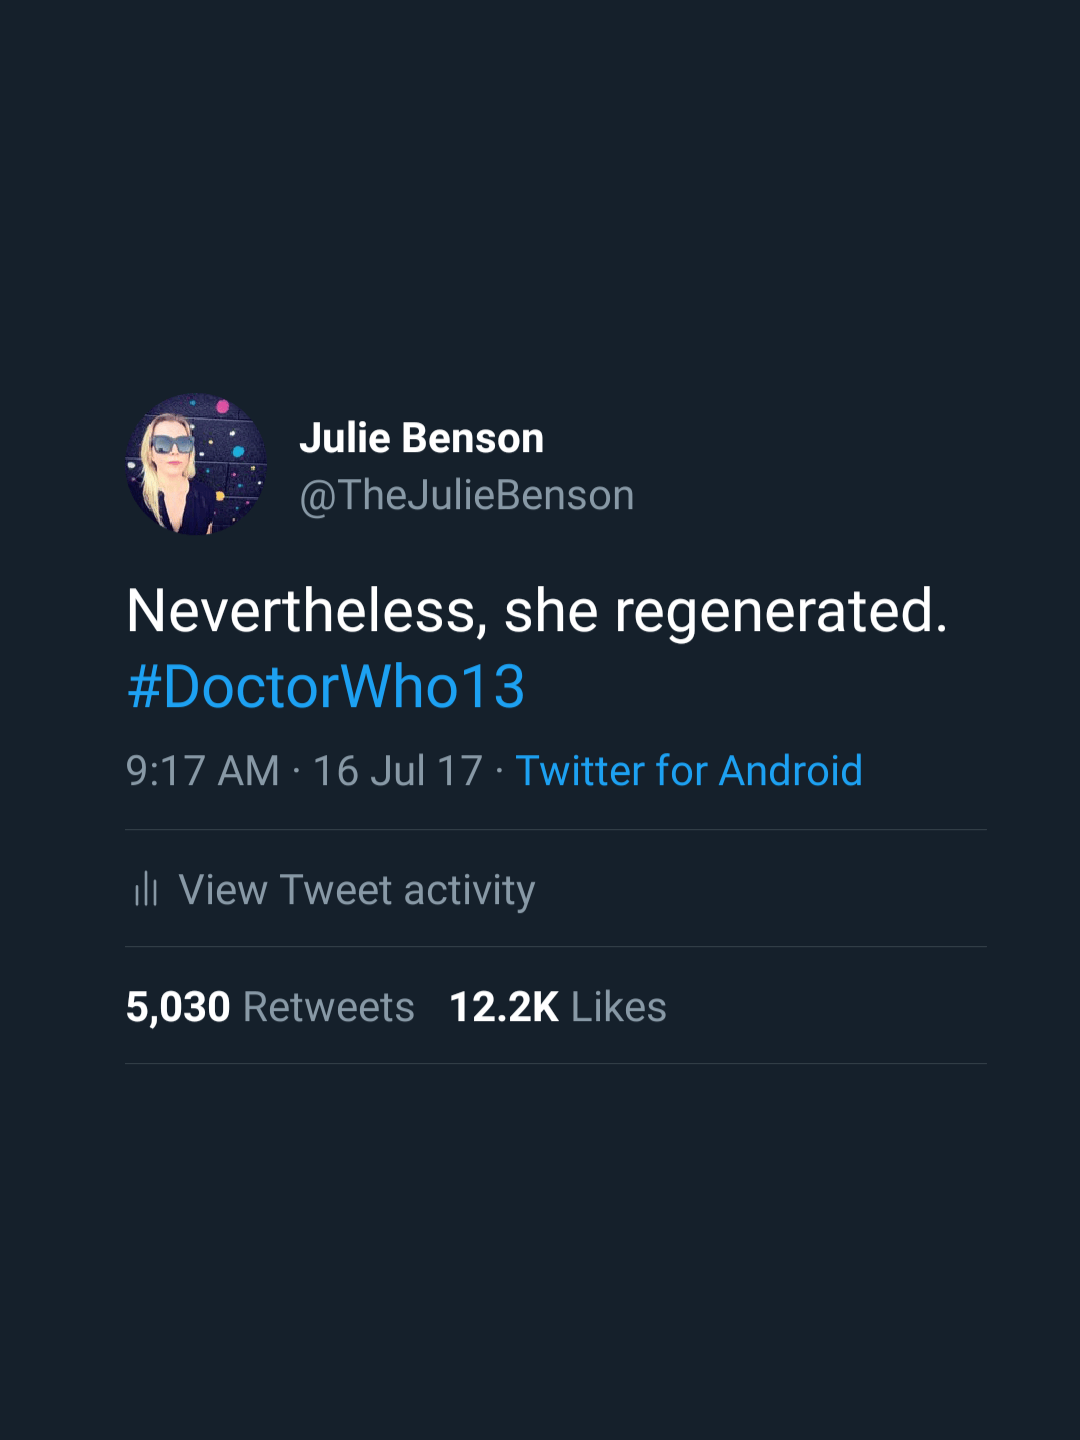This screenshot has width=1080, height=1440.
Task: Open the Twitter for Android source link
Action: (x=688, y=771)
